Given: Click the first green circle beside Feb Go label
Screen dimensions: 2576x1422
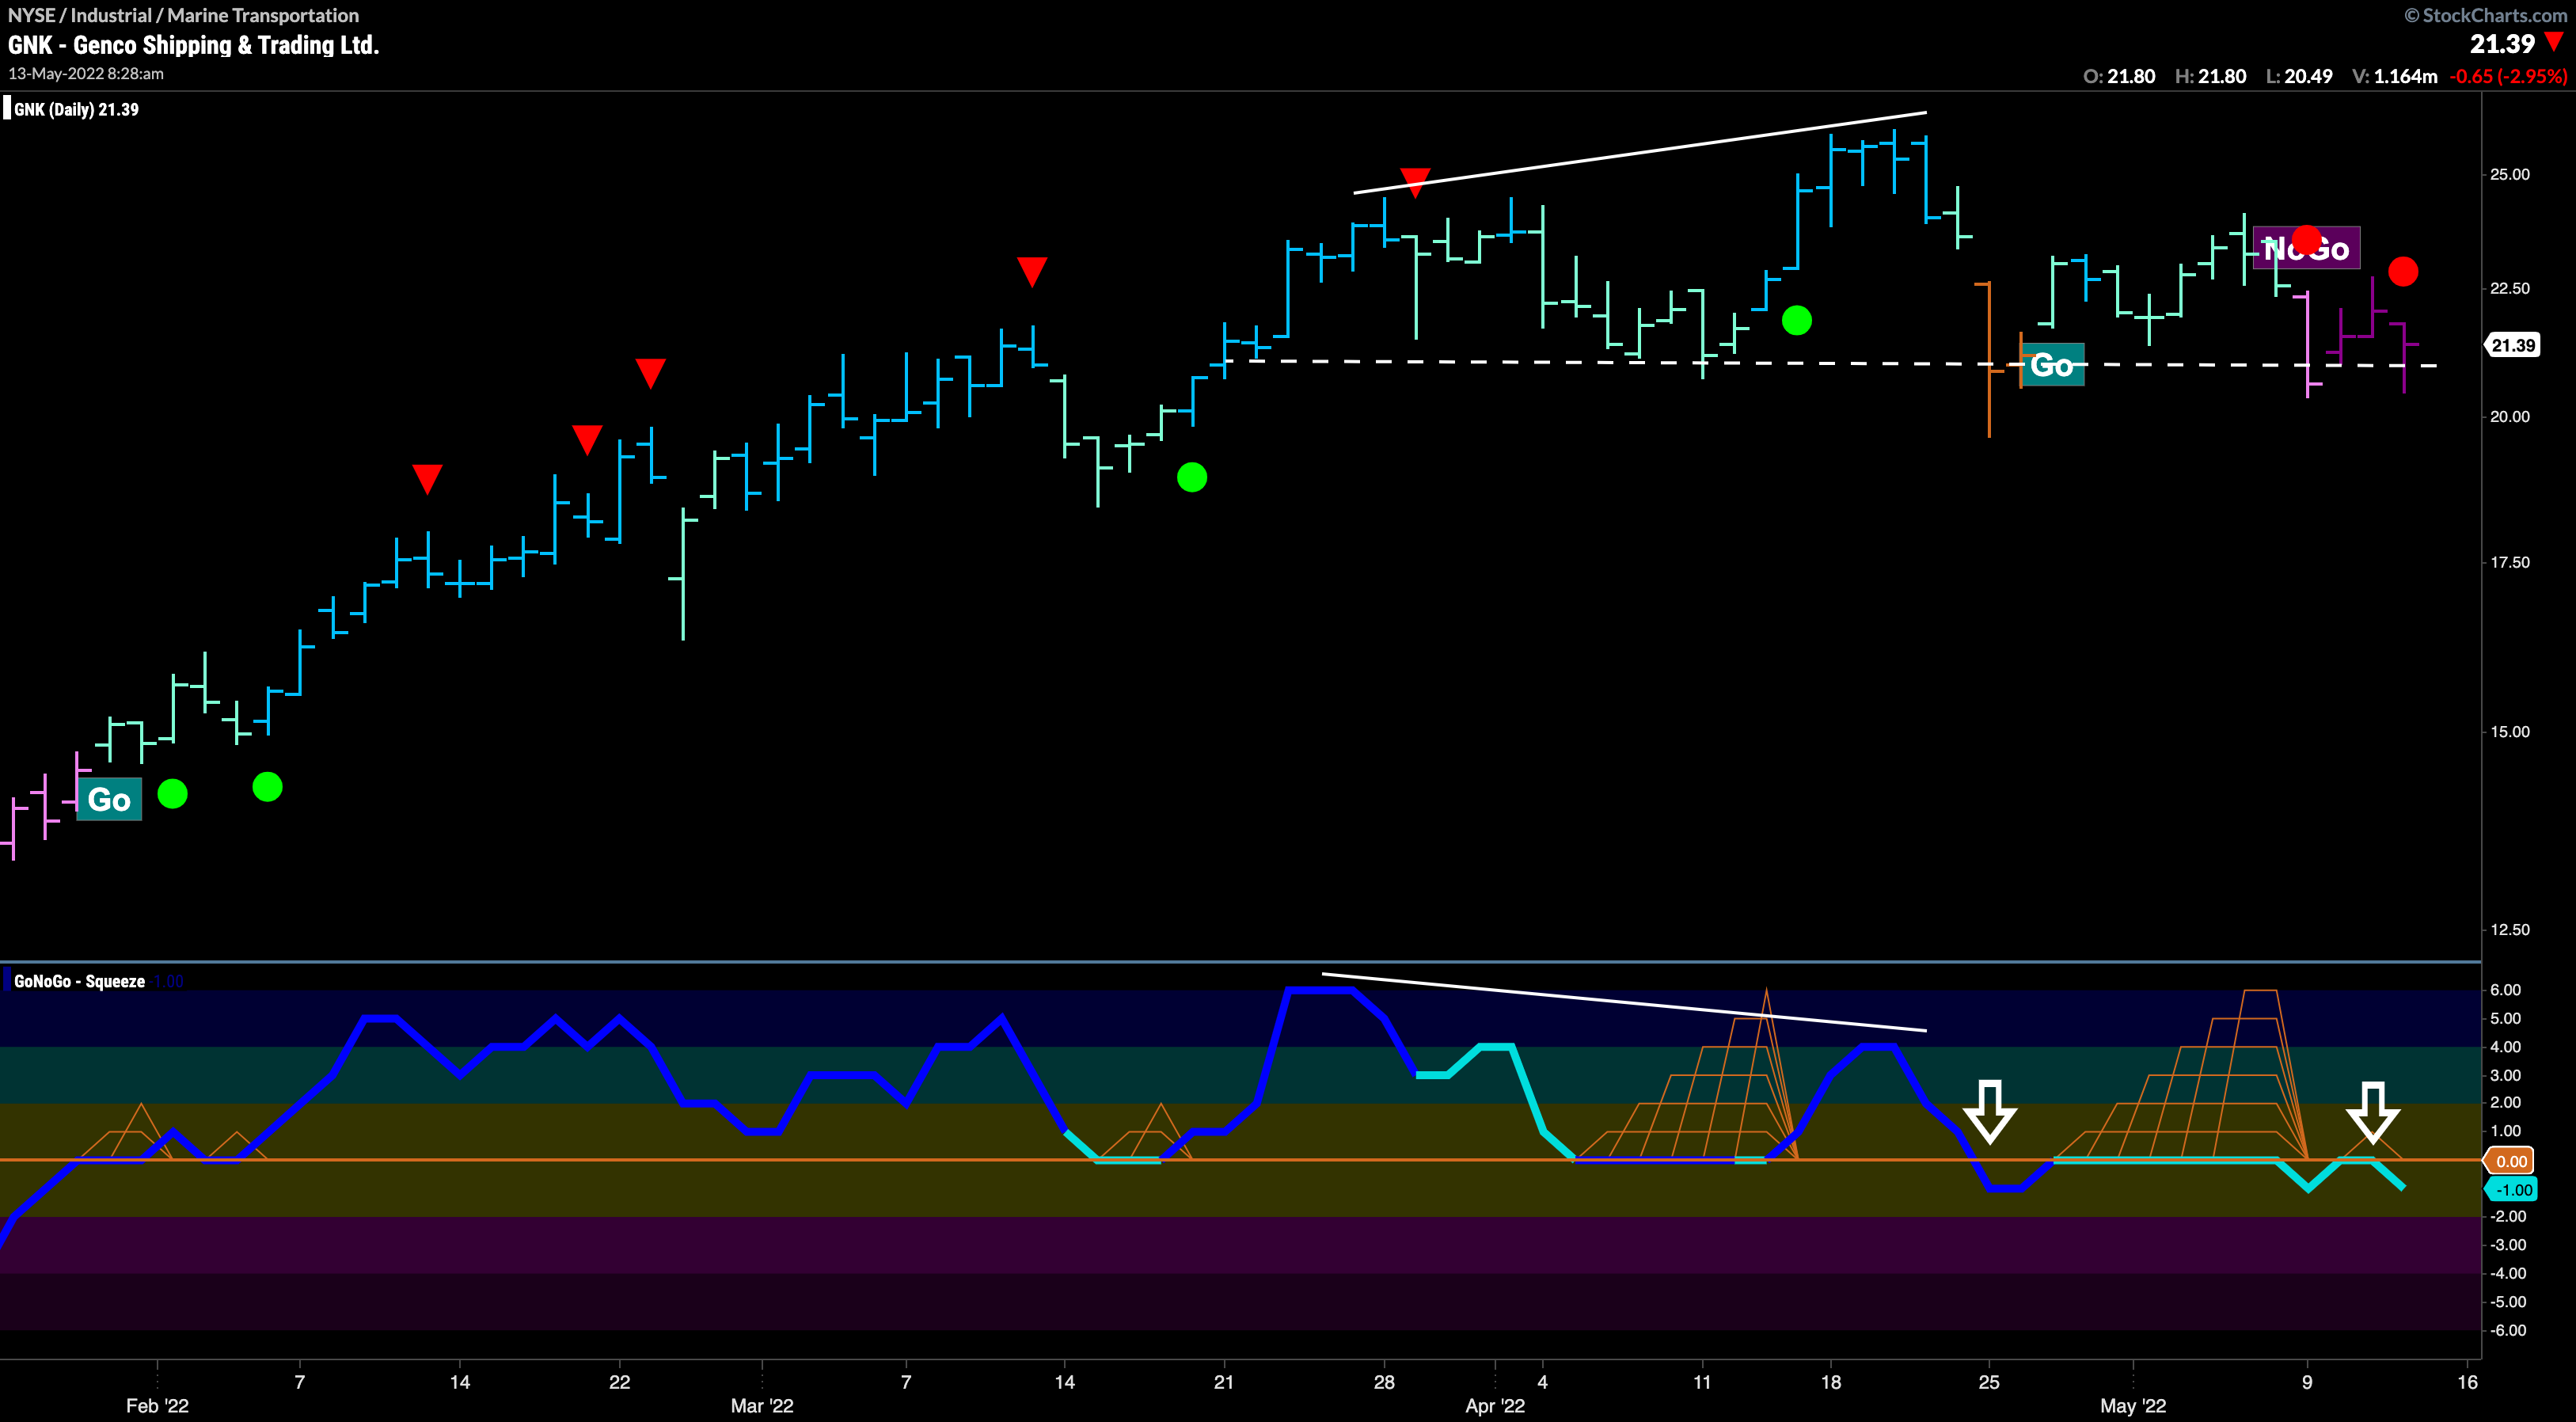Looking at the screenshot, I should coord(172,793).
